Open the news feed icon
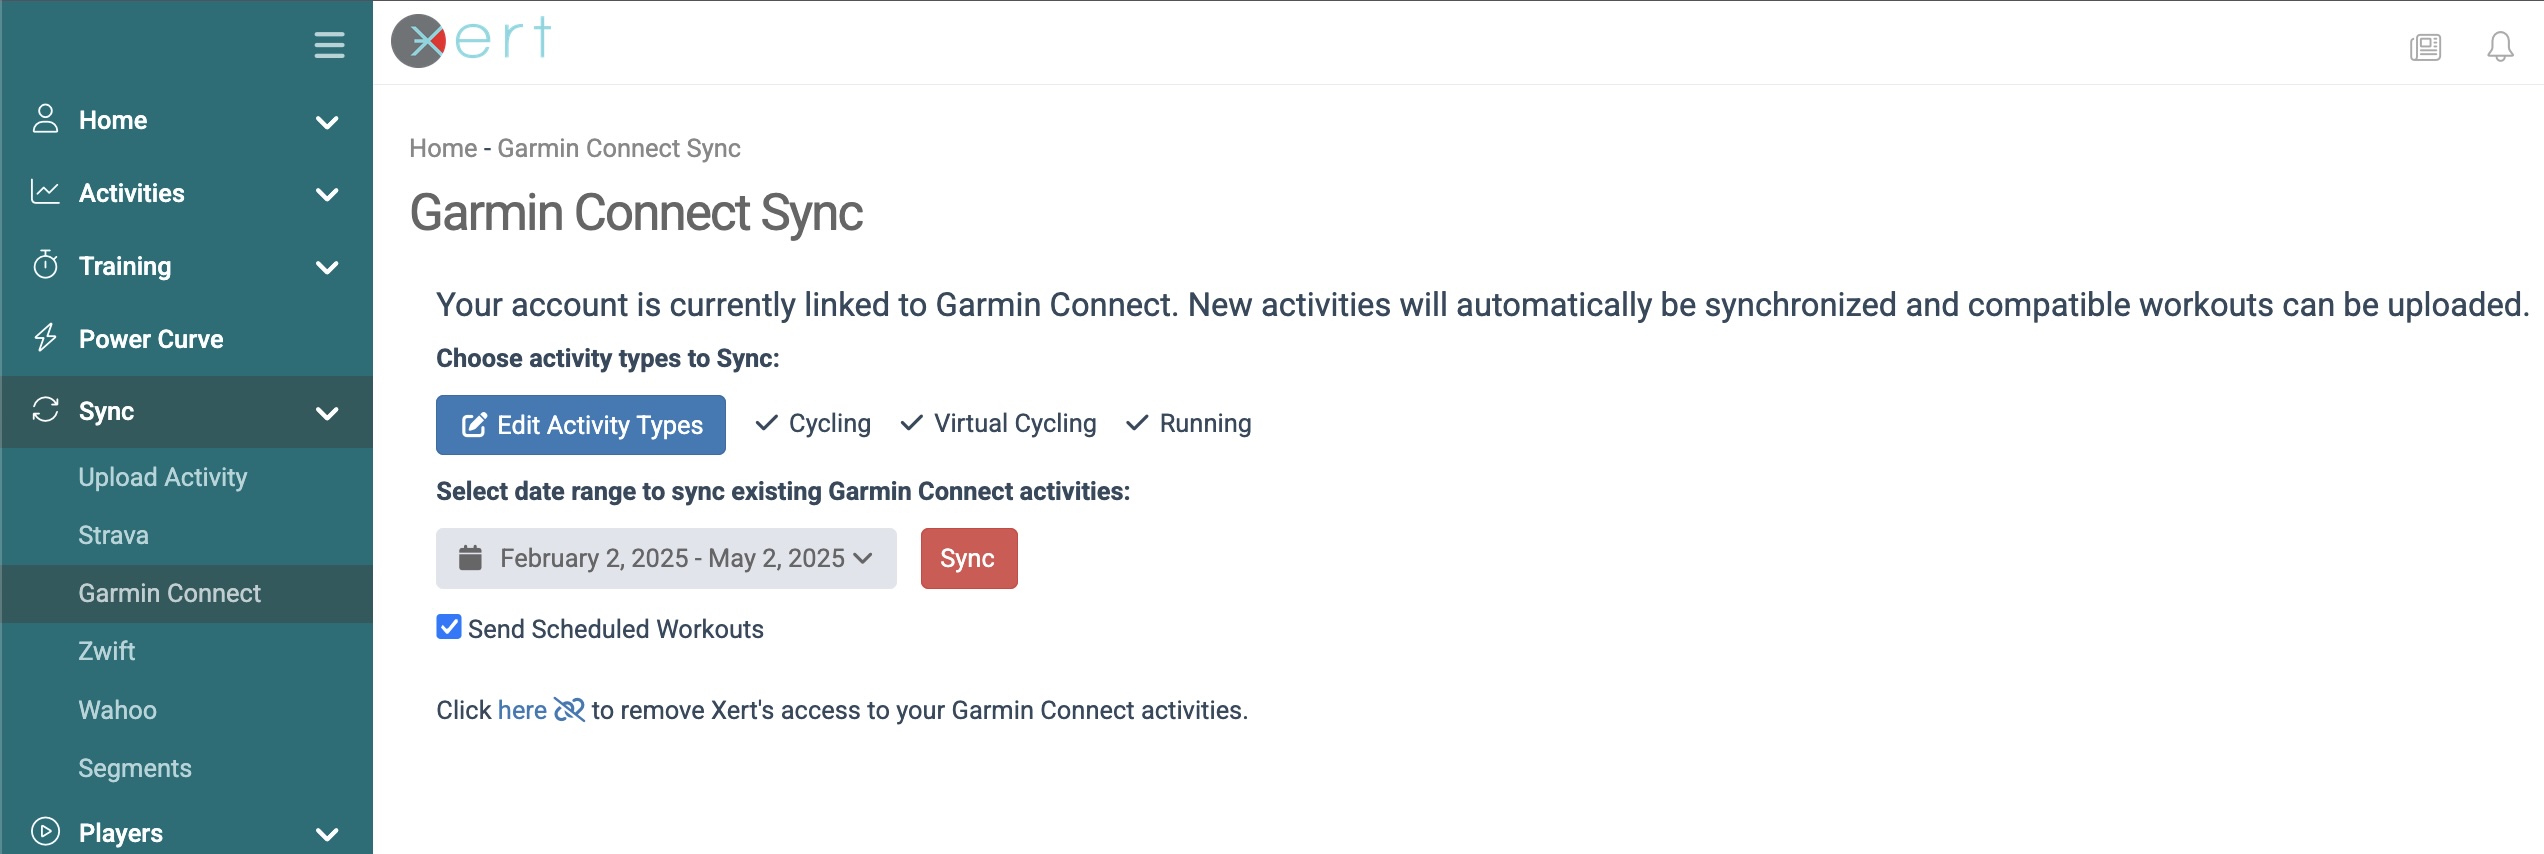The image size is (2544, 854). (2425, 47)
